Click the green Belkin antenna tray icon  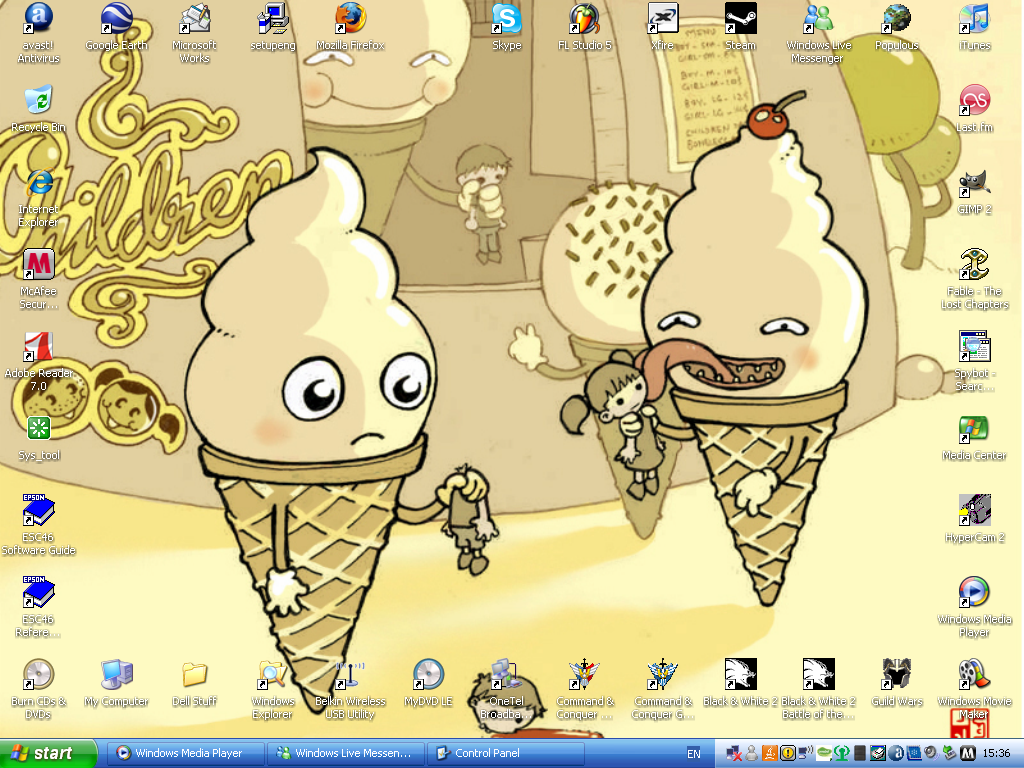point(842,753)
